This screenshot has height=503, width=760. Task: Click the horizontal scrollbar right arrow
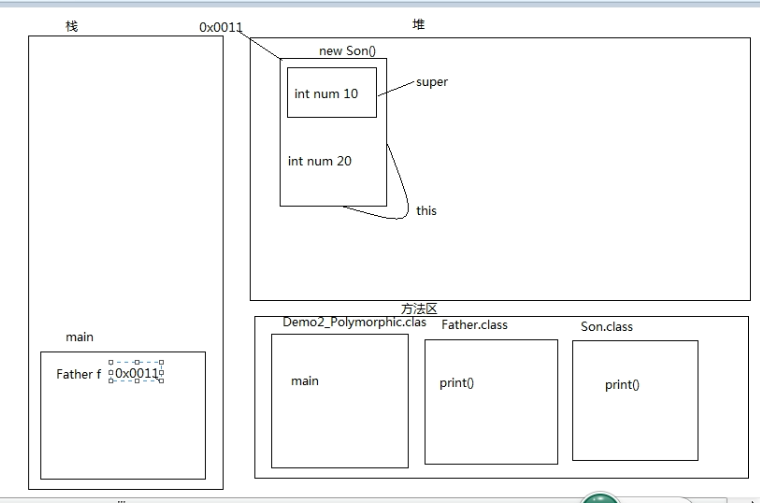click(x=753, y=501)
